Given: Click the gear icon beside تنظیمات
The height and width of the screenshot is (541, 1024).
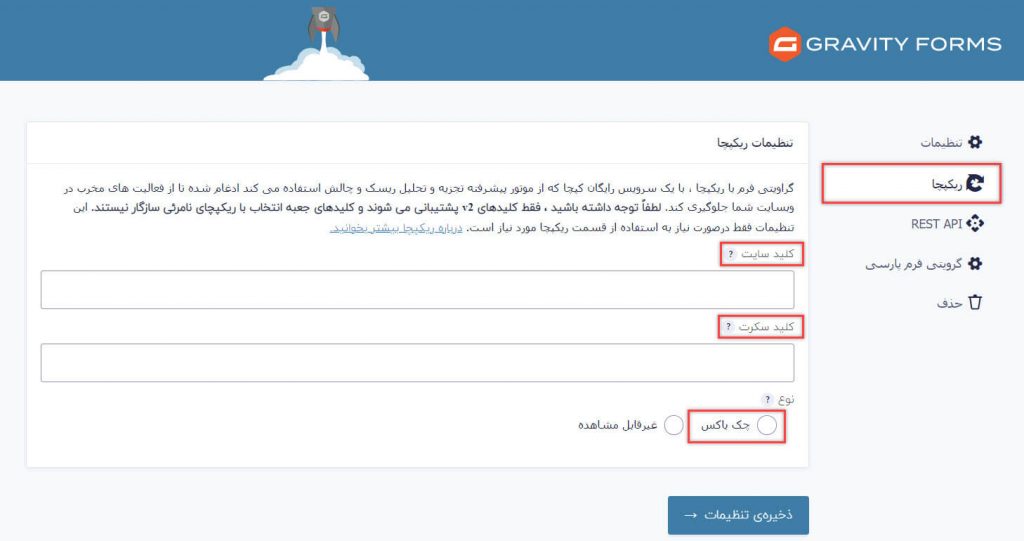Looking at the screenshot, I should (x=975, y=142).
